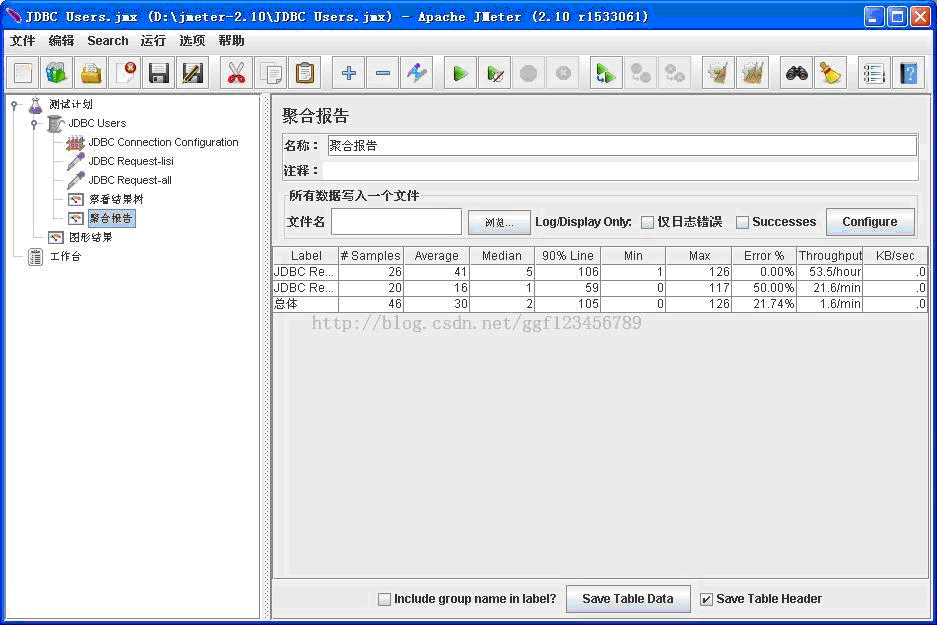Image resolution: width=937 pixels, height=625 pixels.
Task: Clear results with the Clear icon
Action: [718, 73]
